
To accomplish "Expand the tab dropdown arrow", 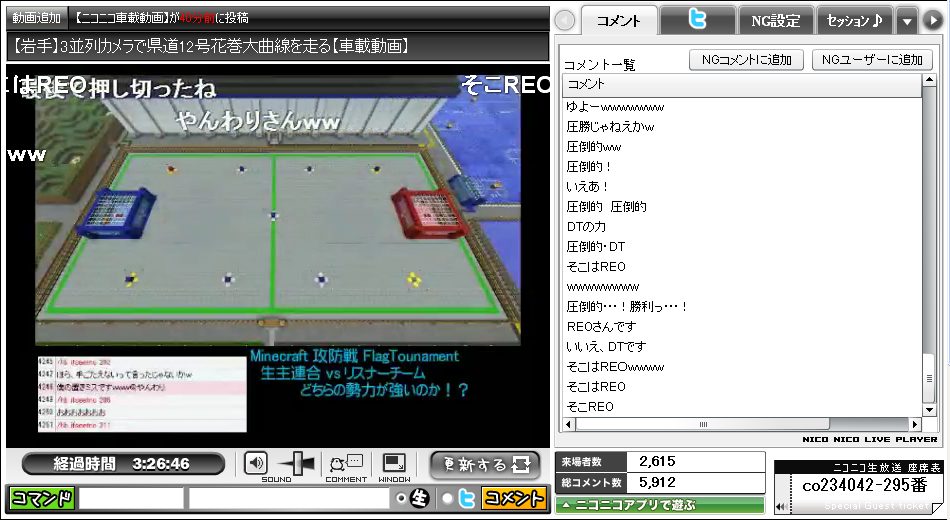I will (x=906, y=22).
